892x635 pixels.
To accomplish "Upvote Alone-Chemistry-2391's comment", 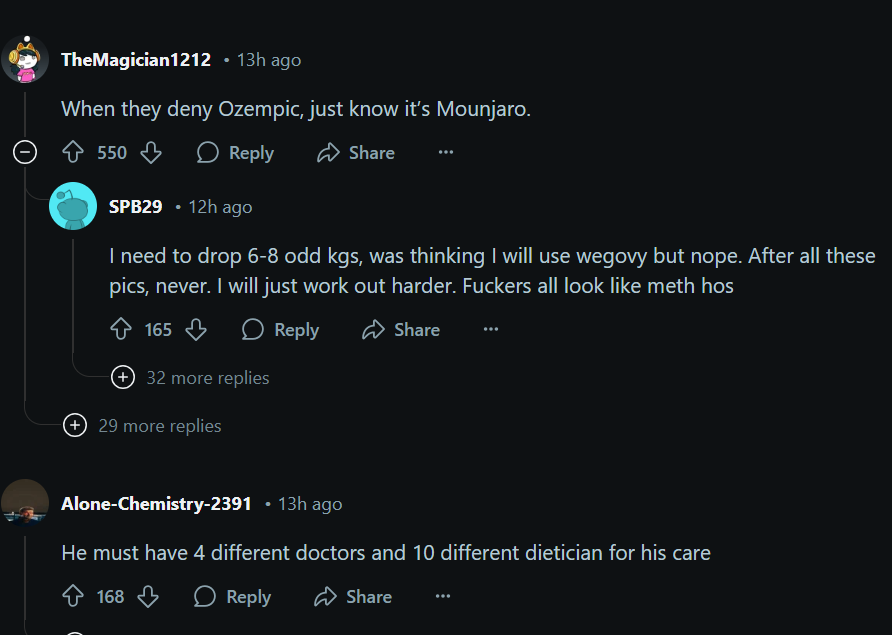I will pyautogui.click(x=73, y=597).
